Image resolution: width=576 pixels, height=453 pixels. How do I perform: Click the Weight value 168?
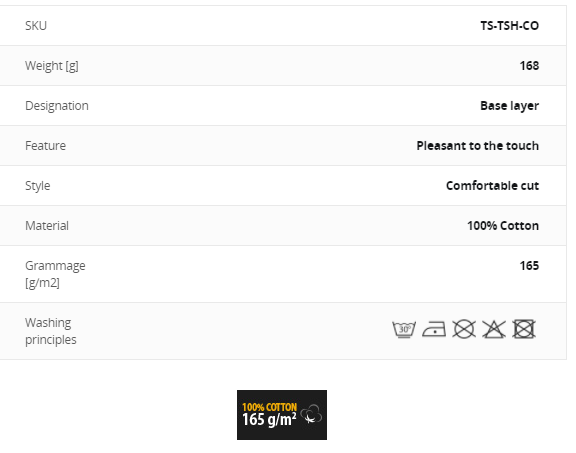[529, 66]
